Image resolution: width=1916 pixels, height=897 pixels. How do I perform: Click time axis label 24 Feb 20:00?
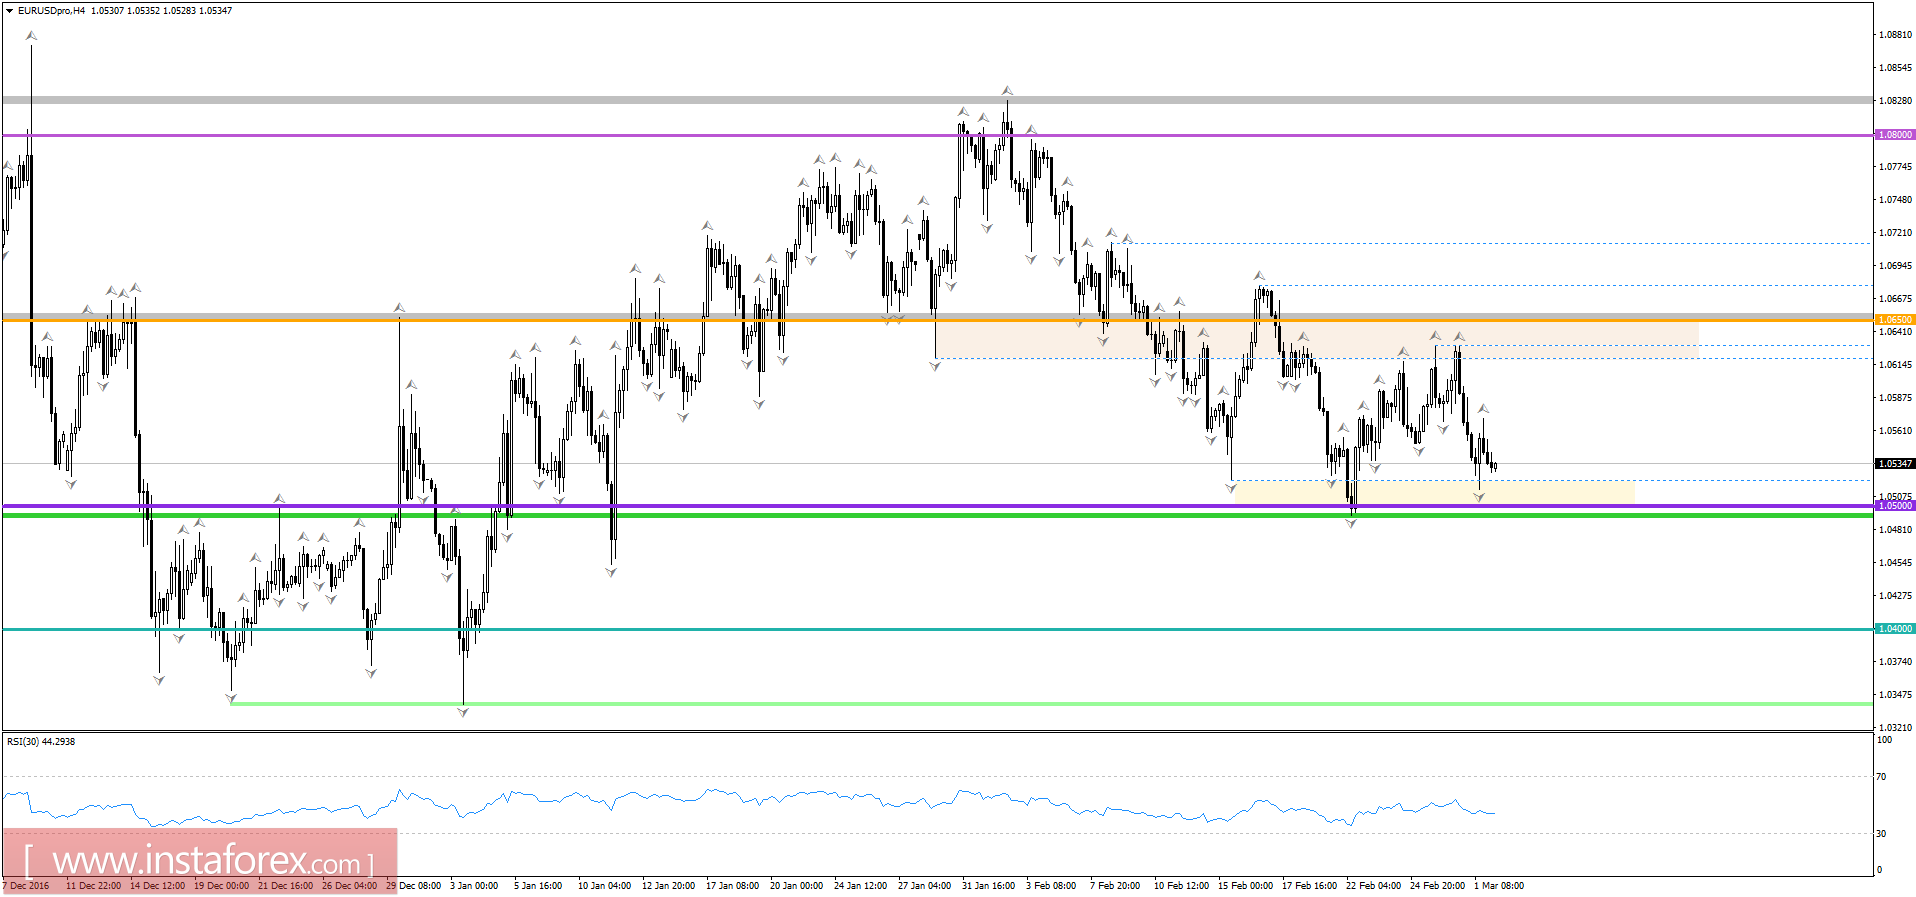coord(1437,886)
